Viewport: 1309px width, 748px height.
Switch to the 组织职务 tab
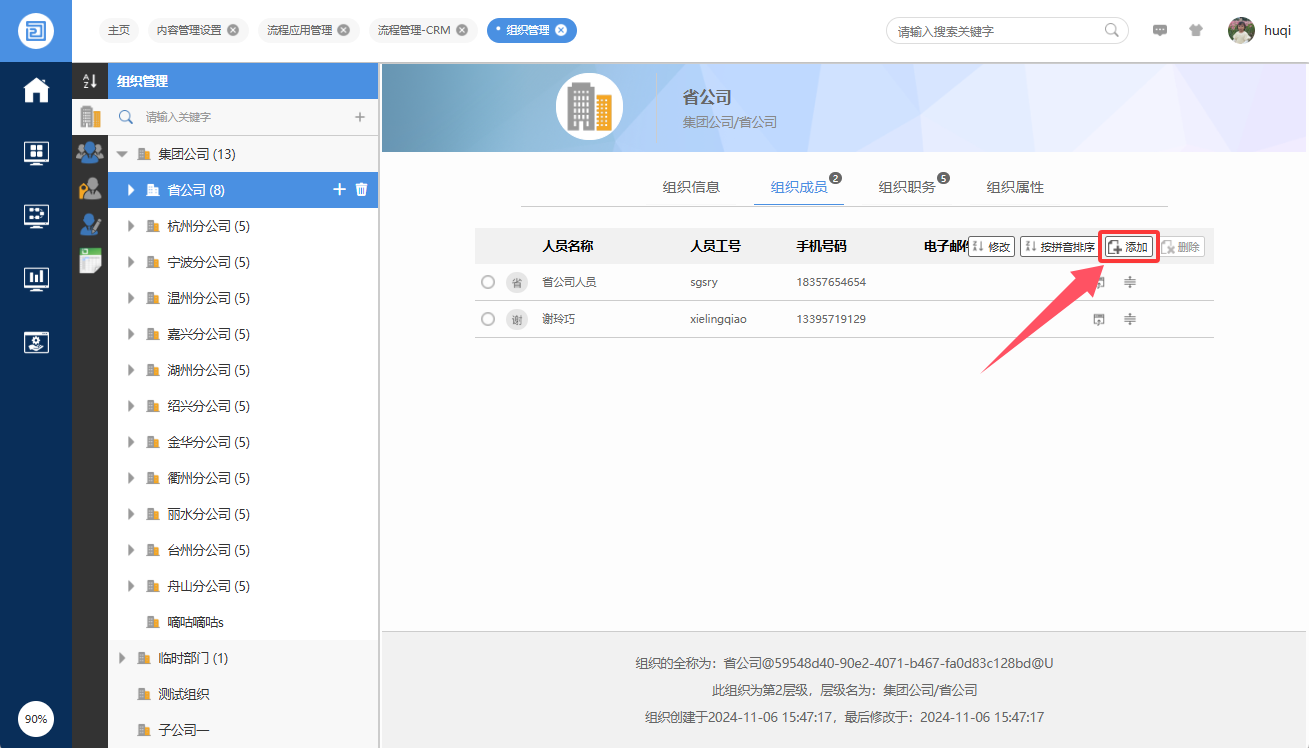[x=907, y=187]
